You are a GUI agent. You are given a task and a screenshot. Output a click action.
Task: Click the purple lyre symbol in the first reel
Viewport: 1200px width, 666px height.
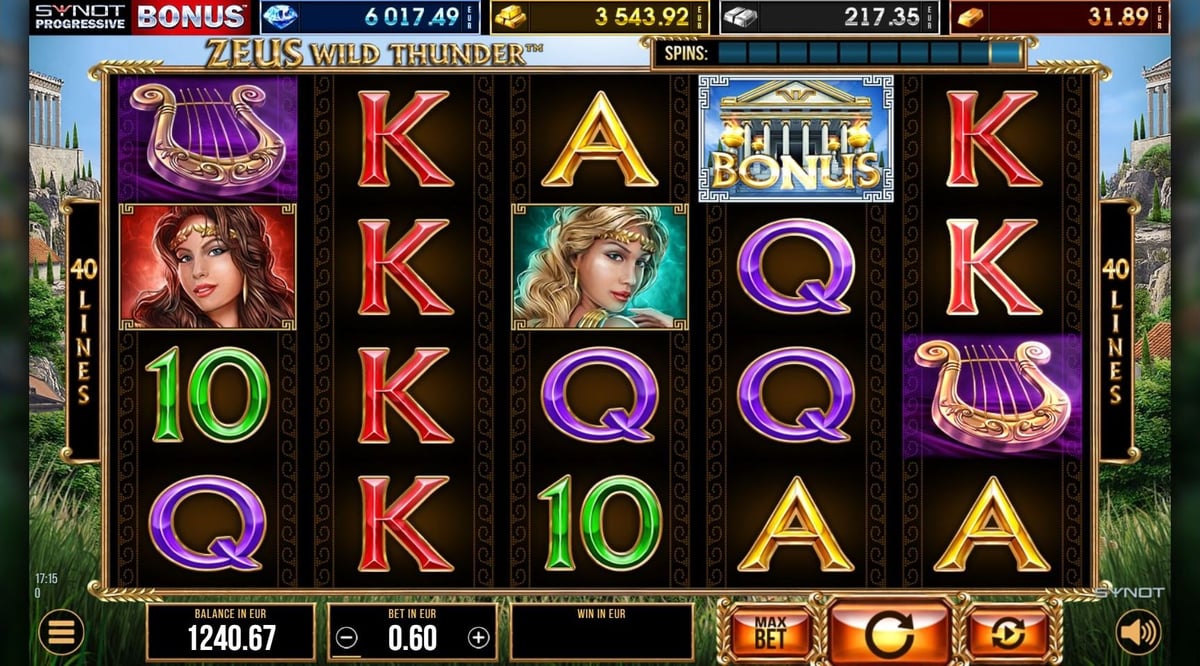(x=208, y=138)
